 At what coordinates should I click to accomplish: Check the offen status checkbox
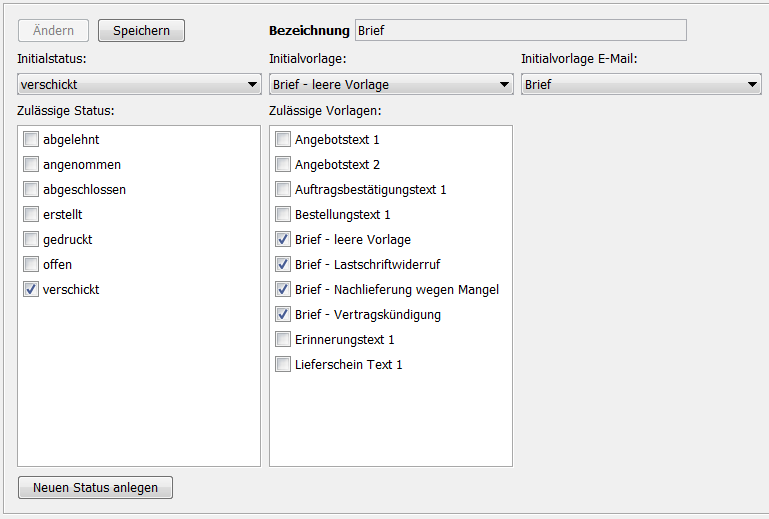(x=32, y=265)
